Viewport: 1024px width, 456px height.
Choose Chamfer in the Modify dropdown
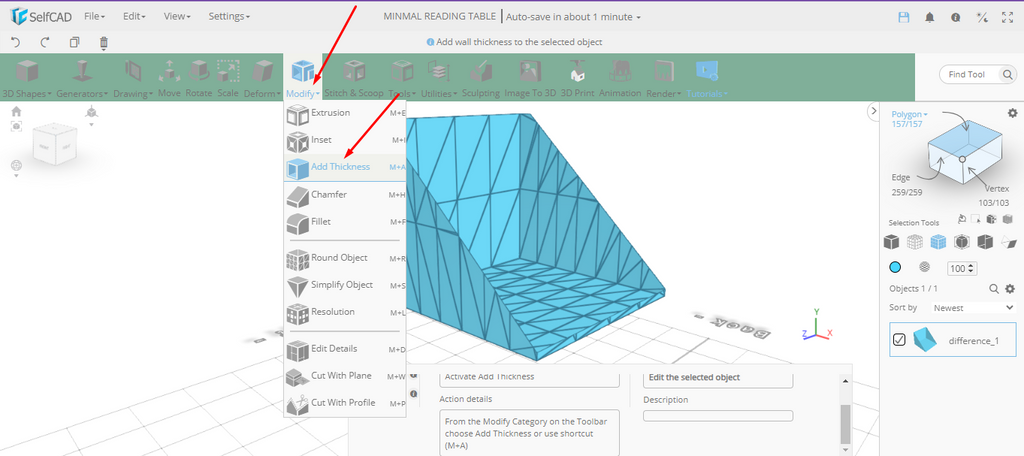329,195
